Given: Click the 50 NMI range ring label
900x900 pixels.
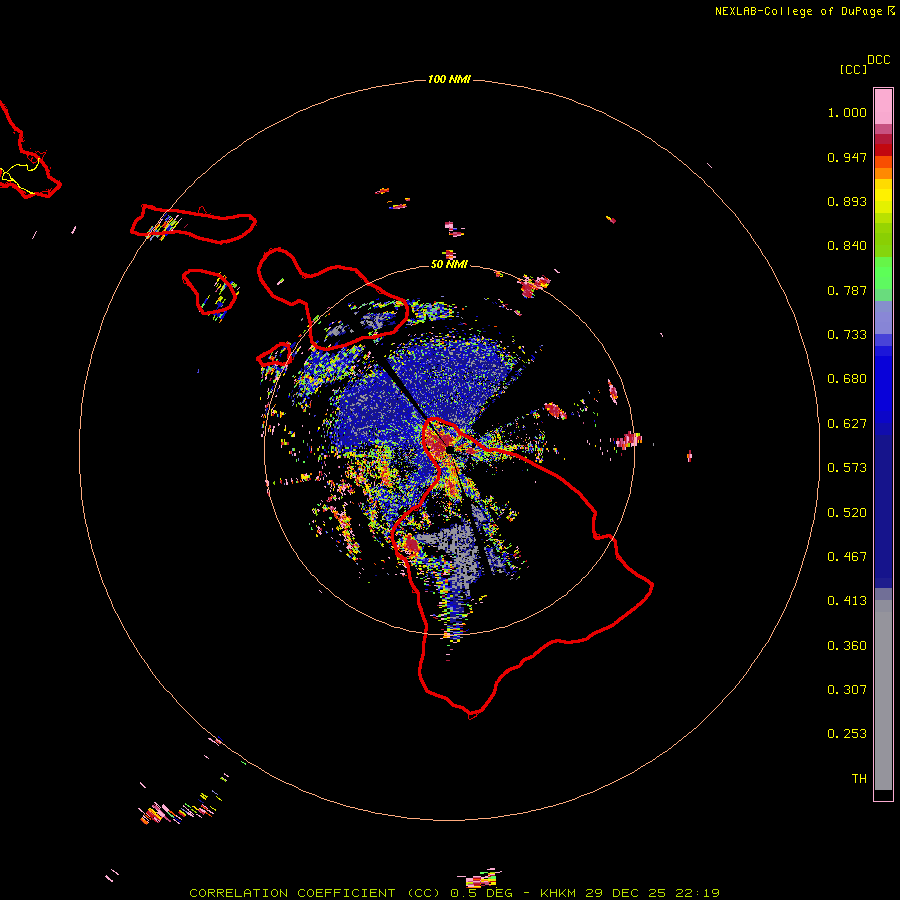Looking at the screenshot, I should click(449, 264).
